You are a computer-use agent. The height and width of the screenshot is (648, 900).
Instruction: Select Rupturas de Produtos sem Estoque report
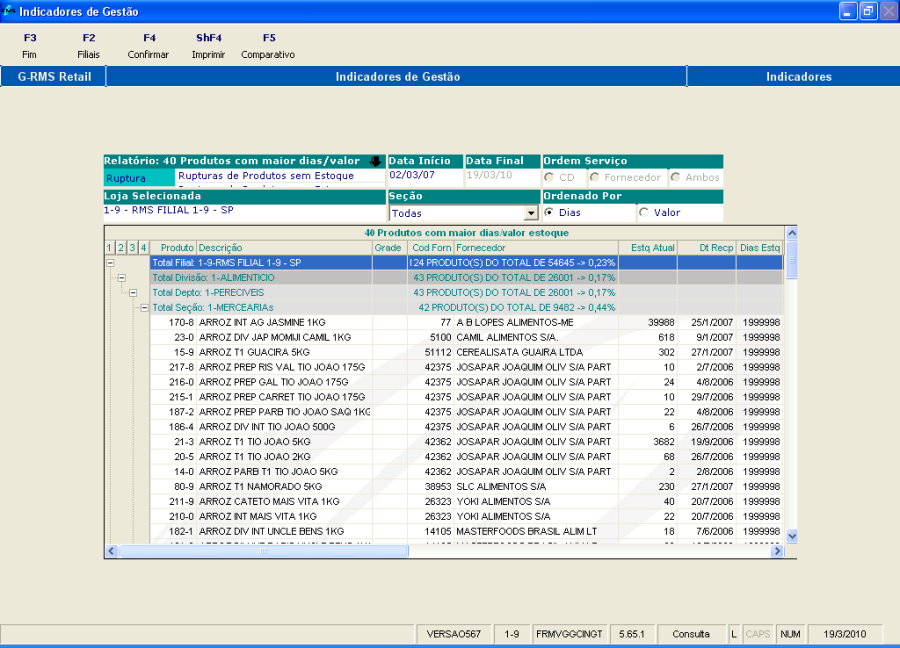pos(266,176)
